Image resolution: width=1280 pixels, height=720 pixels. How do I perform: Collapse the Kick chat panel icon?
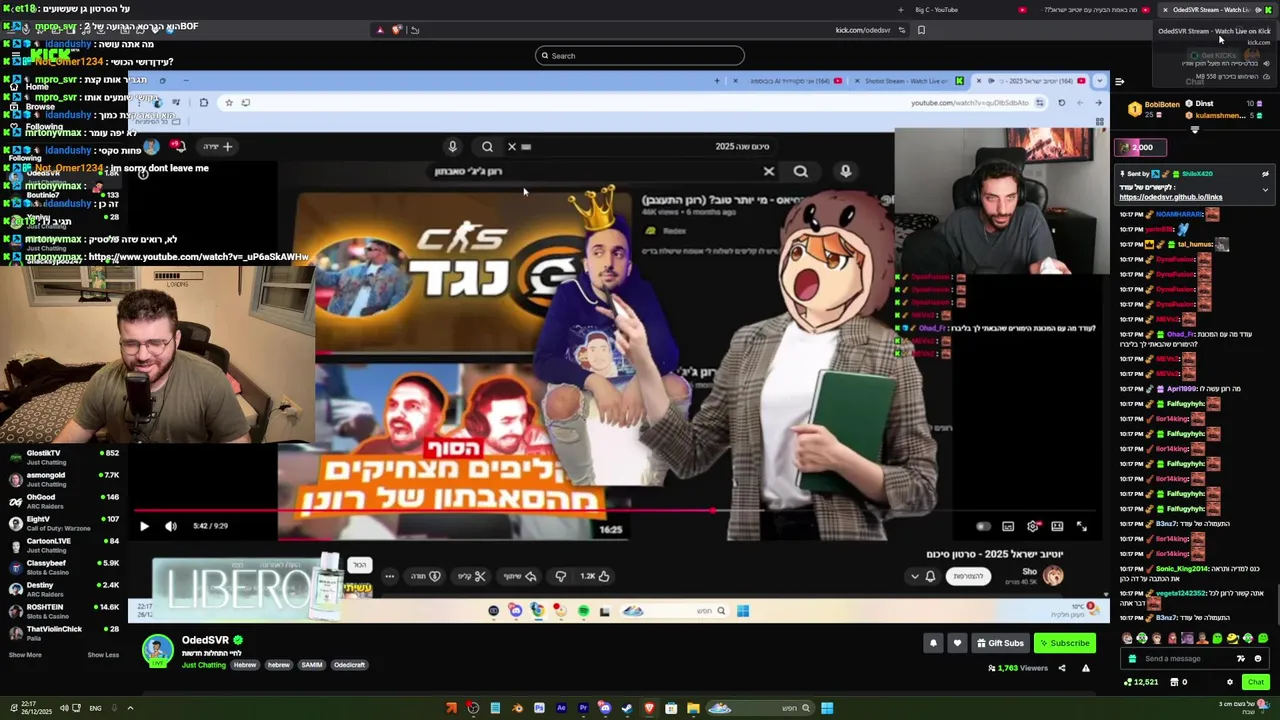tap(1119, 81)
